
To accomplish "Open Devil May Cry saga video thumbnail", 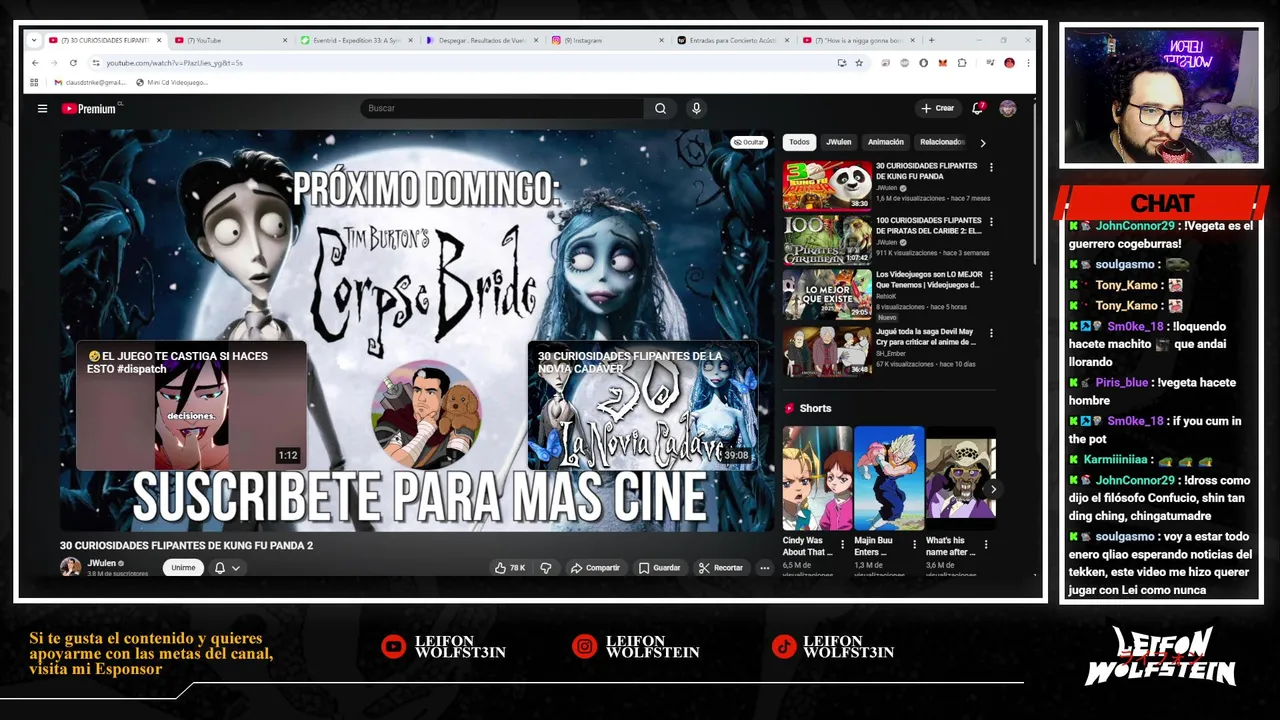I will point(827,351).
